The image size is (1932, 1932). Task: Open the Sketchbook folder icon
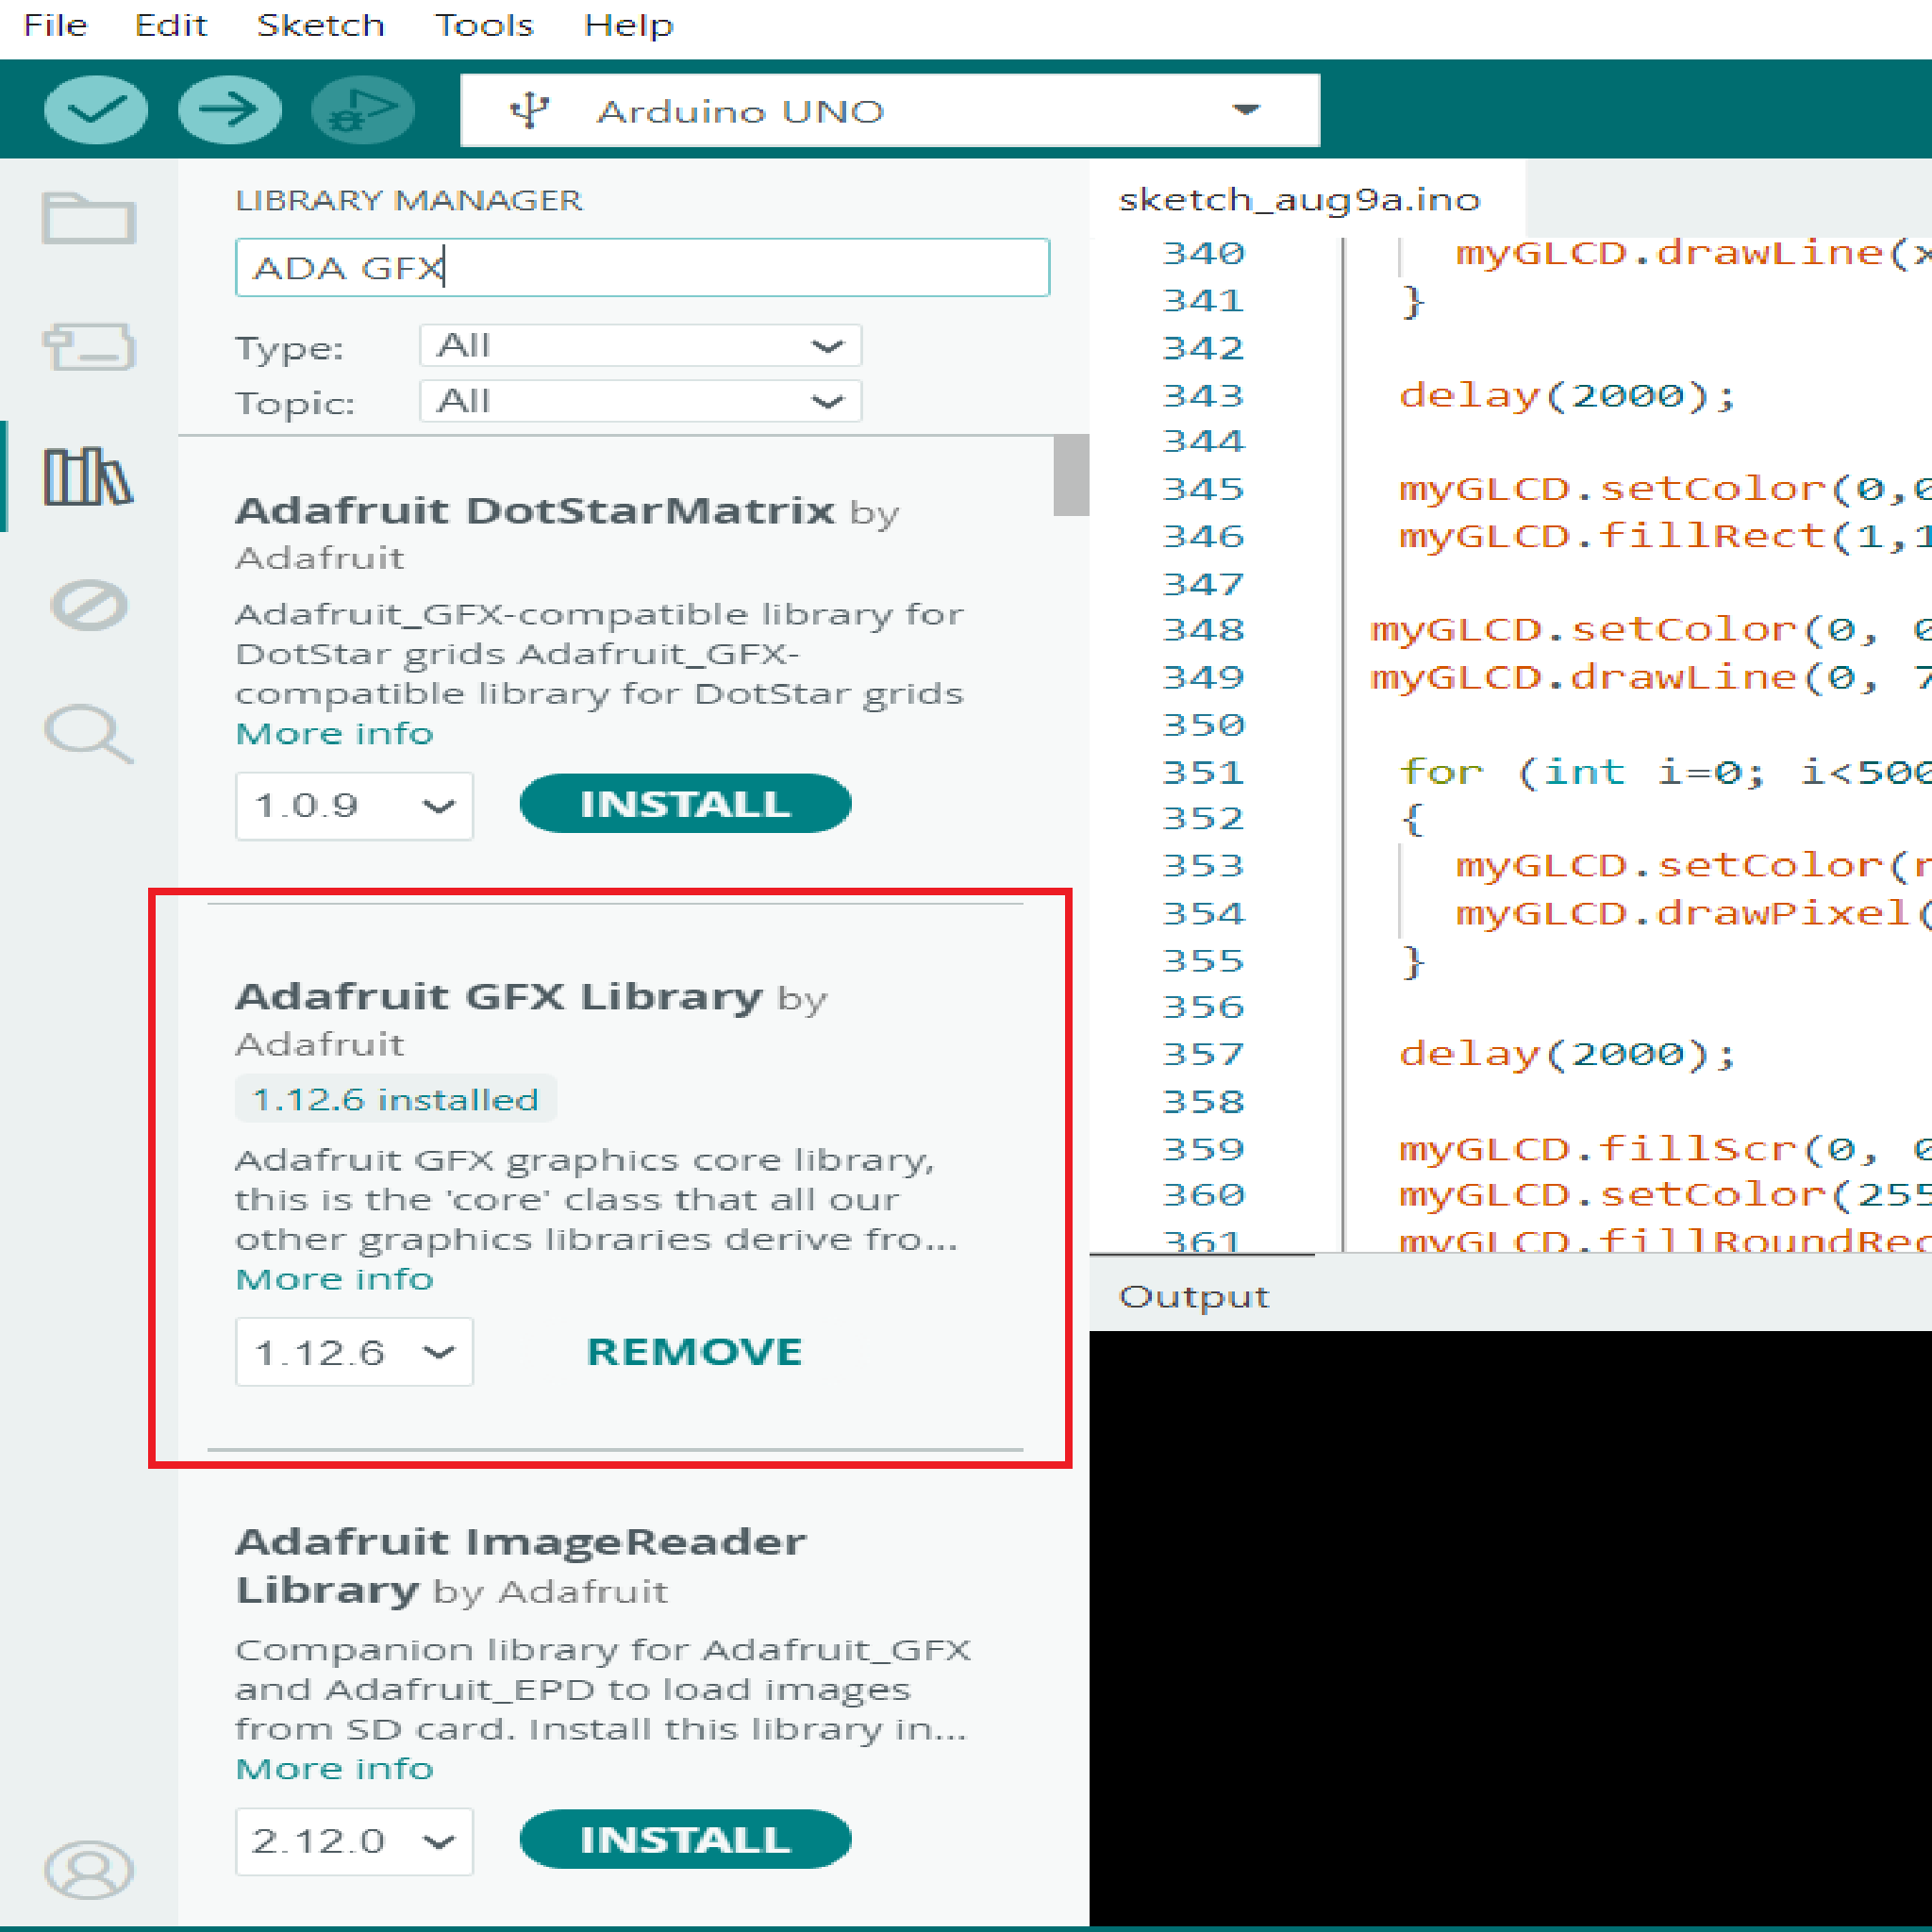89,218
